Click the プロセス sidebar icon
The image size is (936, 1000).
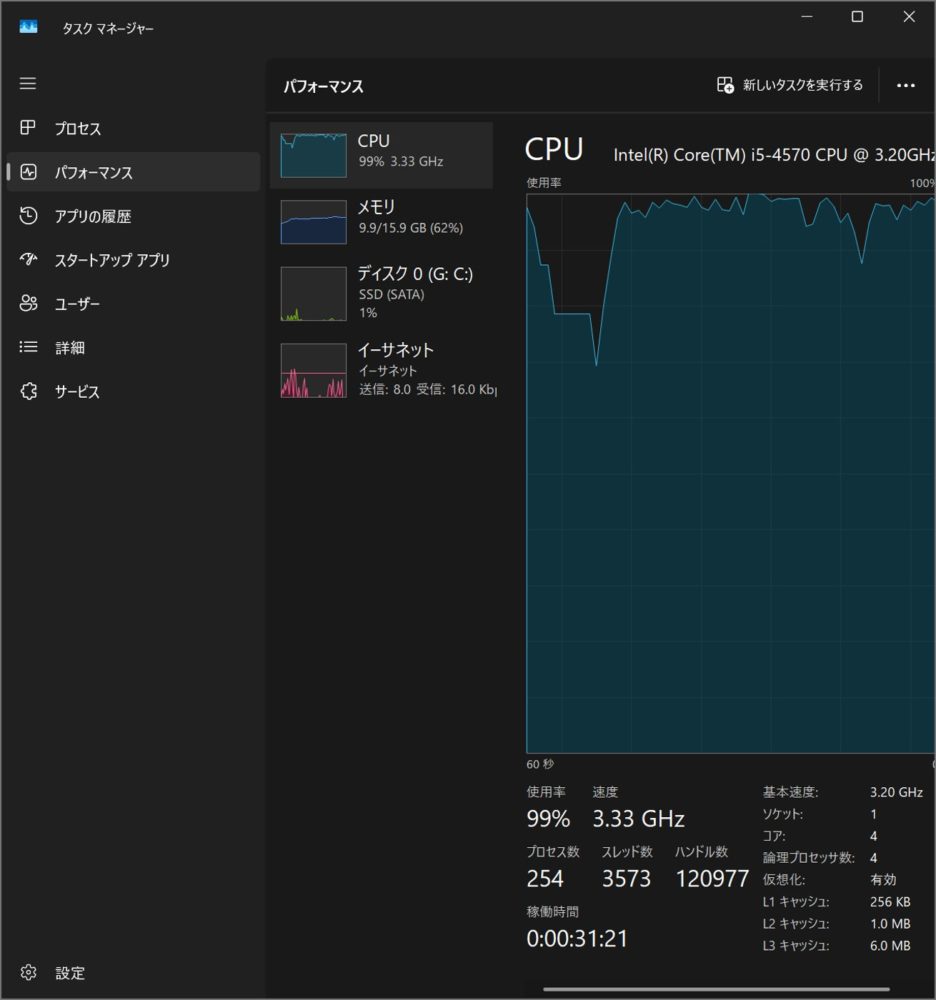point(27,128)
